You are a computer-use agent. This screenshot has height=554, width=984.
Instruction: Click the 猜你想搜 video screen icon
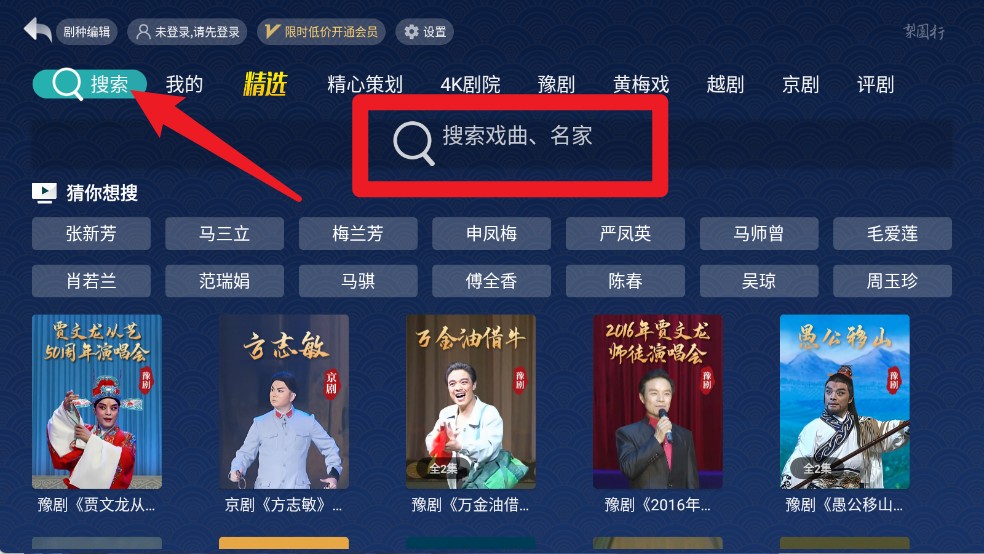pyautogui.click(x=44, y=193)
